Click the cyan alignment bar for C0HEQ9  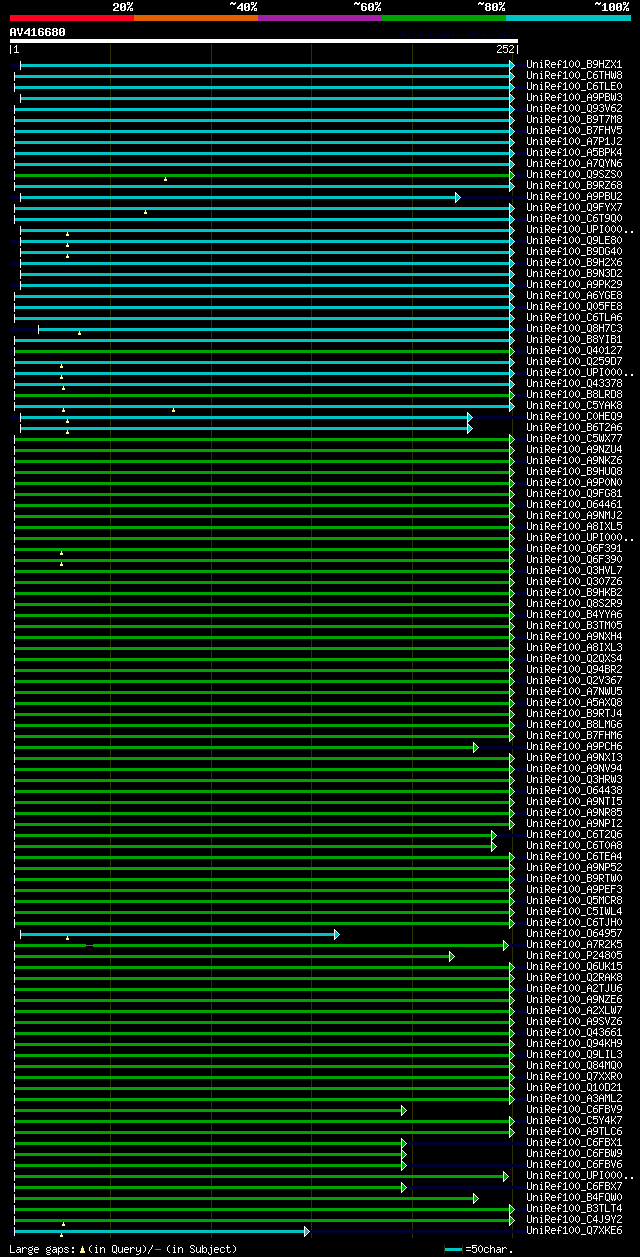(246, 417)
